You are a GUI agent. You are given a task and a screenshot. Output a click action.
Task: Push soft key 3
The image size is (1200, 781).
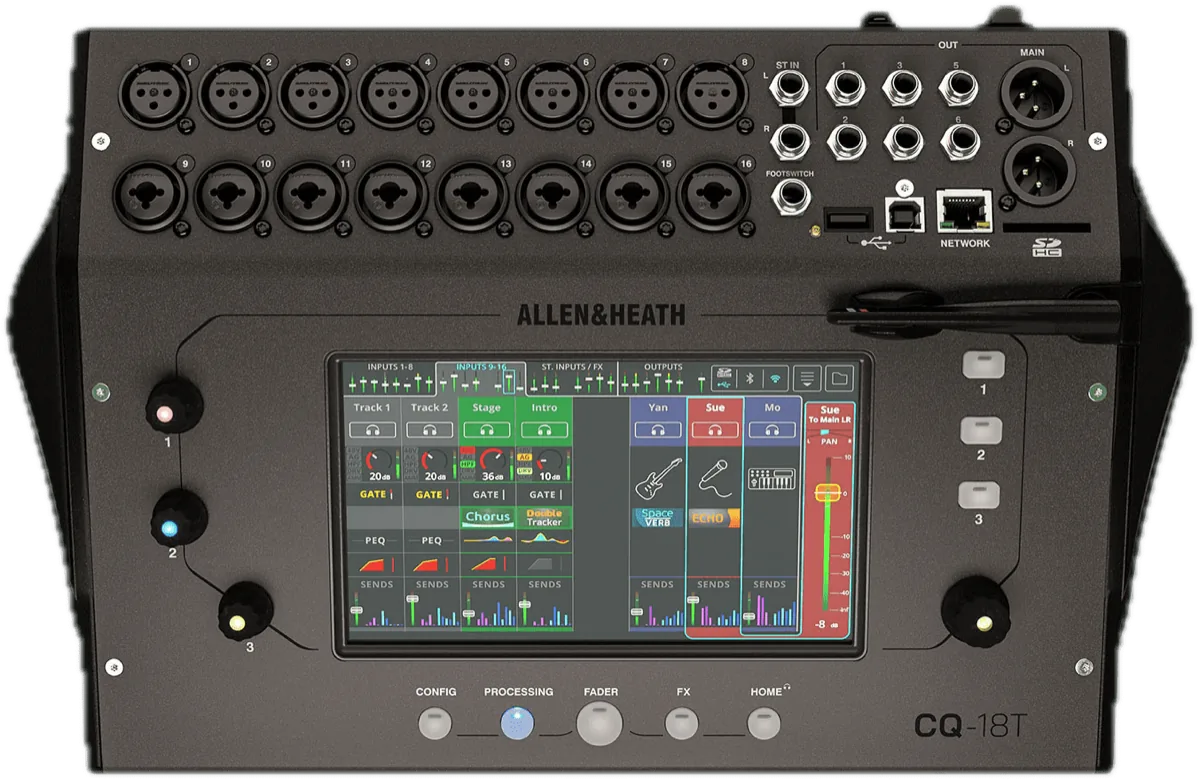point(978,496)
